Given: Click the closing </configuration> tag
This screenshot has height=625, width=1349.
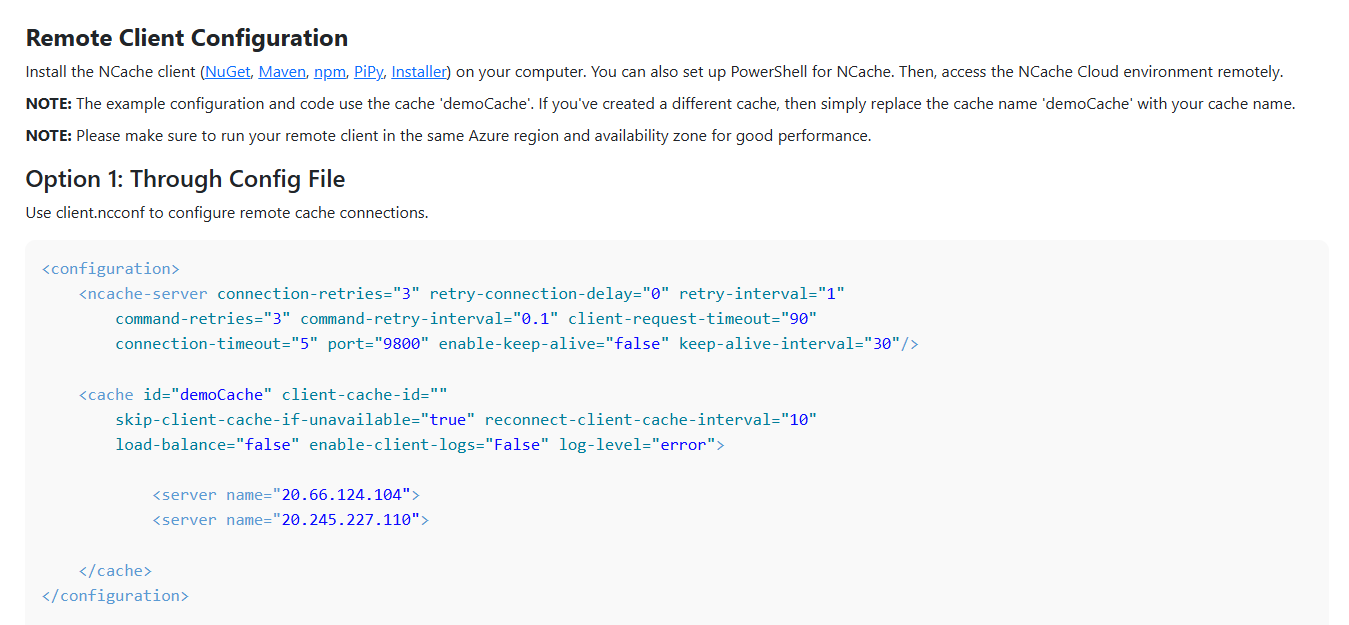Looking at the screenshot, I should pos(115,595).
